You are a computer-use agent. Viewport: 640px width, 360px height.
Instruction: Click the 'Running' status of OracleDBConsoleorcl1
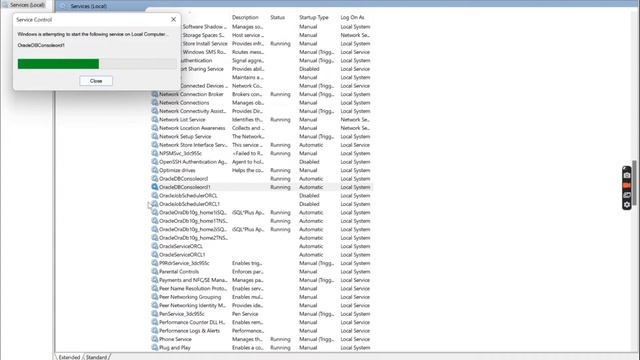(x=280, y=187)
